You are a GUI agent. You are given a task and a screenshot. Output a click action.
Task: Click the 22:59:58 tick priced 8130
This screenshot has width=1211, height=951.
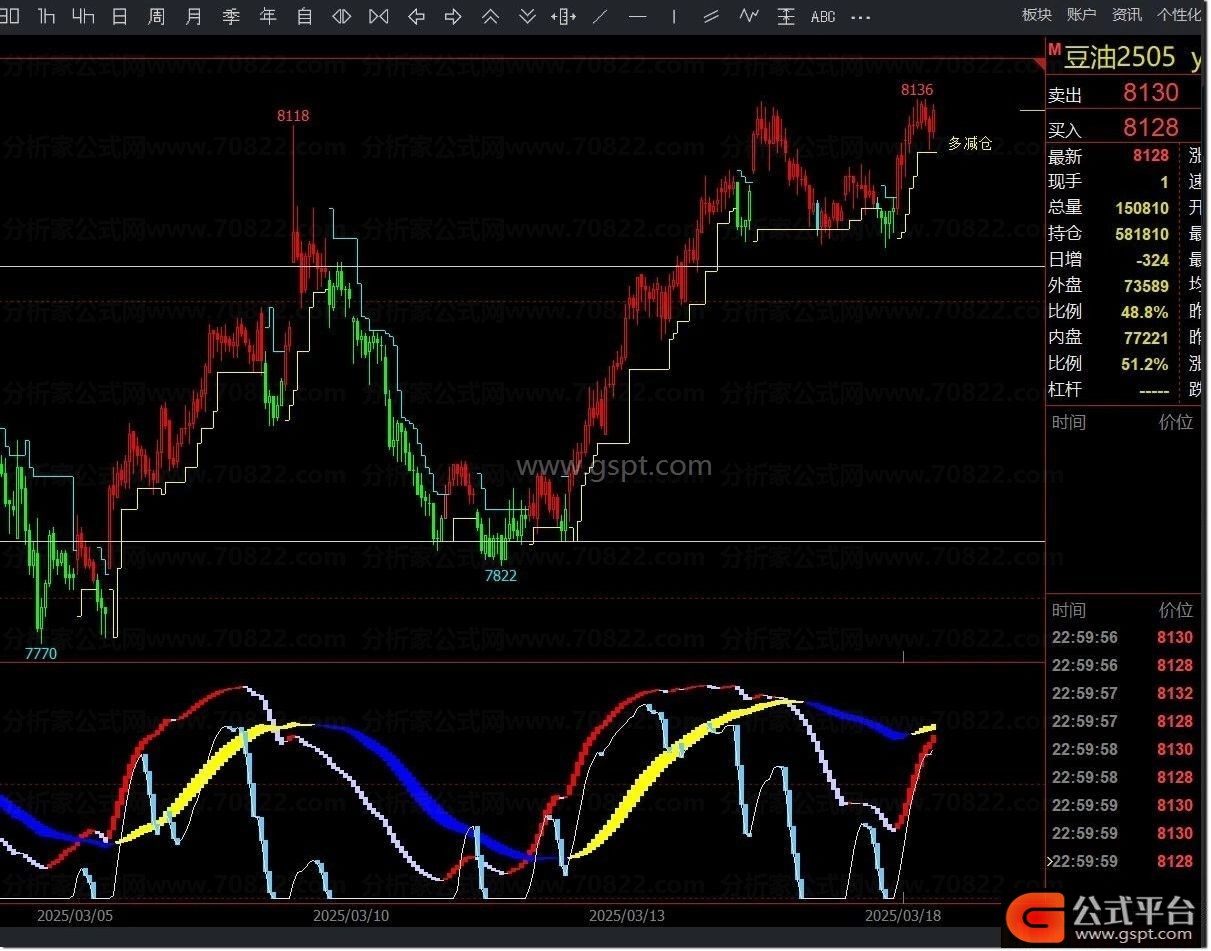tap(1121, 749)
